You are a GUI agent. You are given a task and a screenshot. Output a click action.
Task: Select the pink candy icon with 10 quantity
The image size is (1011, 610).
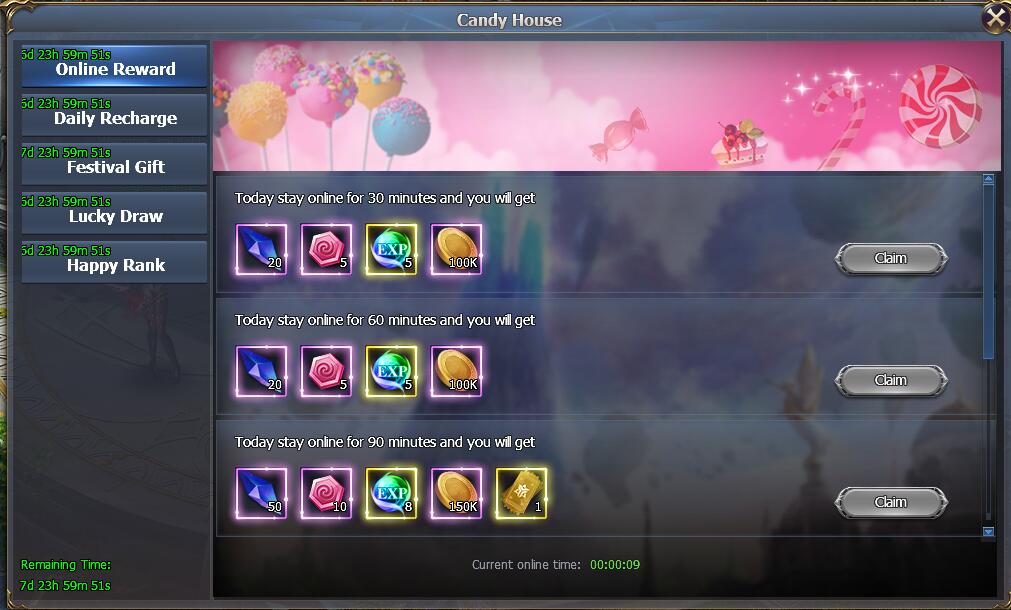[x=326, y=493]
